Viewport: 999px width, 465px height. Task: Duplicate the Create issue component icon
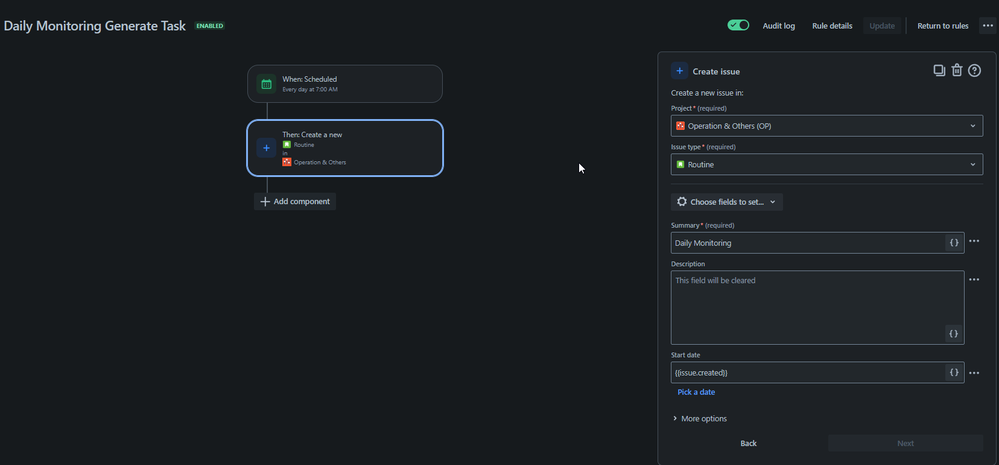coord(939,71)
